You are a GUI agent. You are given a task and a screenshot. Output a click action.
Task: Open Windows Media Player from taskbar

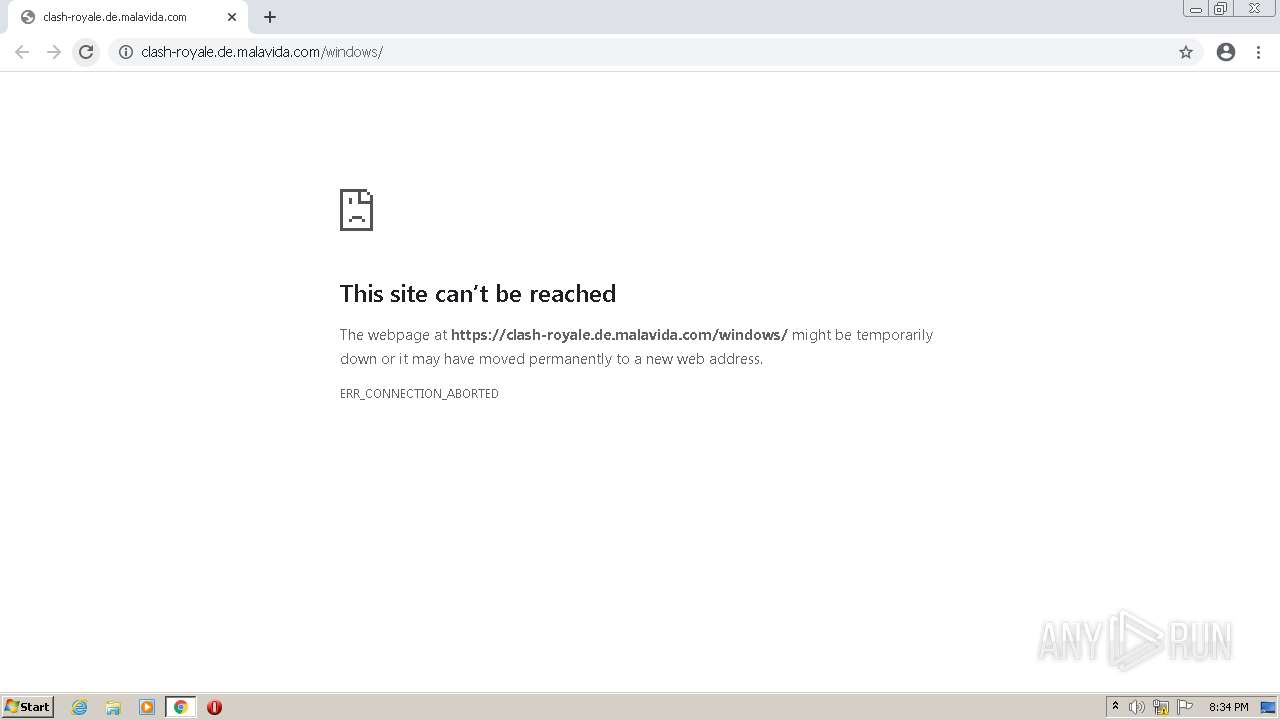[x=147, y=707]
